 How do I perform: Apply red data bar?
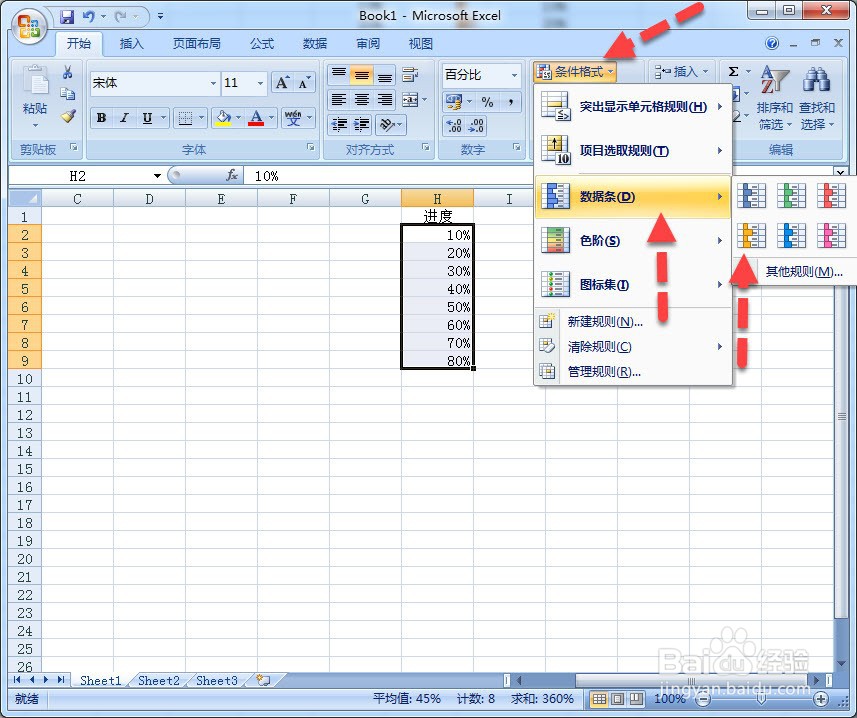[831, 196]
